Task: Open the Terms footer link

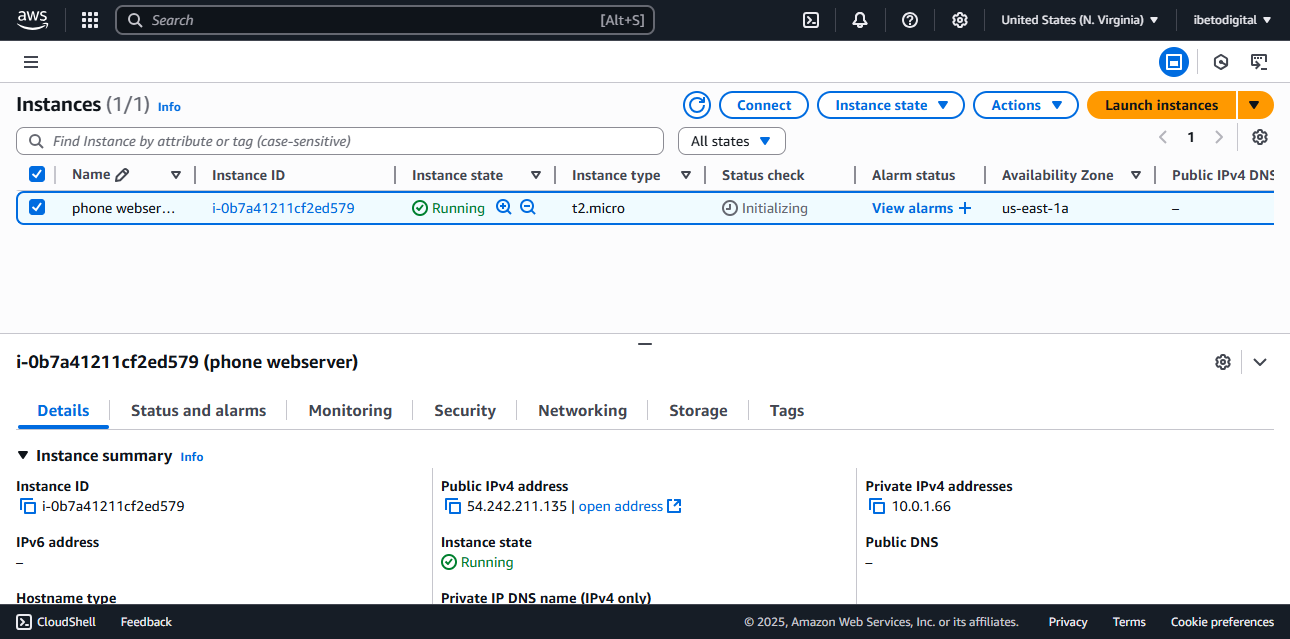Action: (x=1129, y=622)
